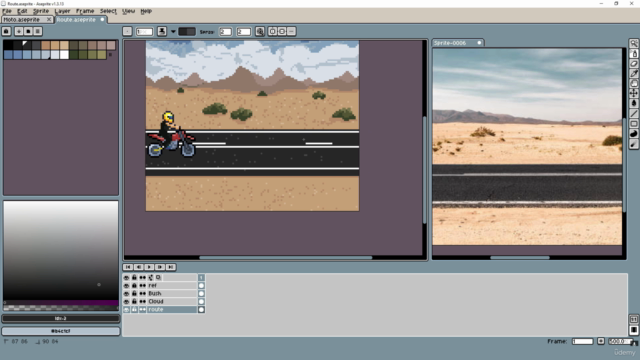The height and width of the screenshot is (360, 640).
Task: Hide the ref layer
Action: tap(127, 286)
